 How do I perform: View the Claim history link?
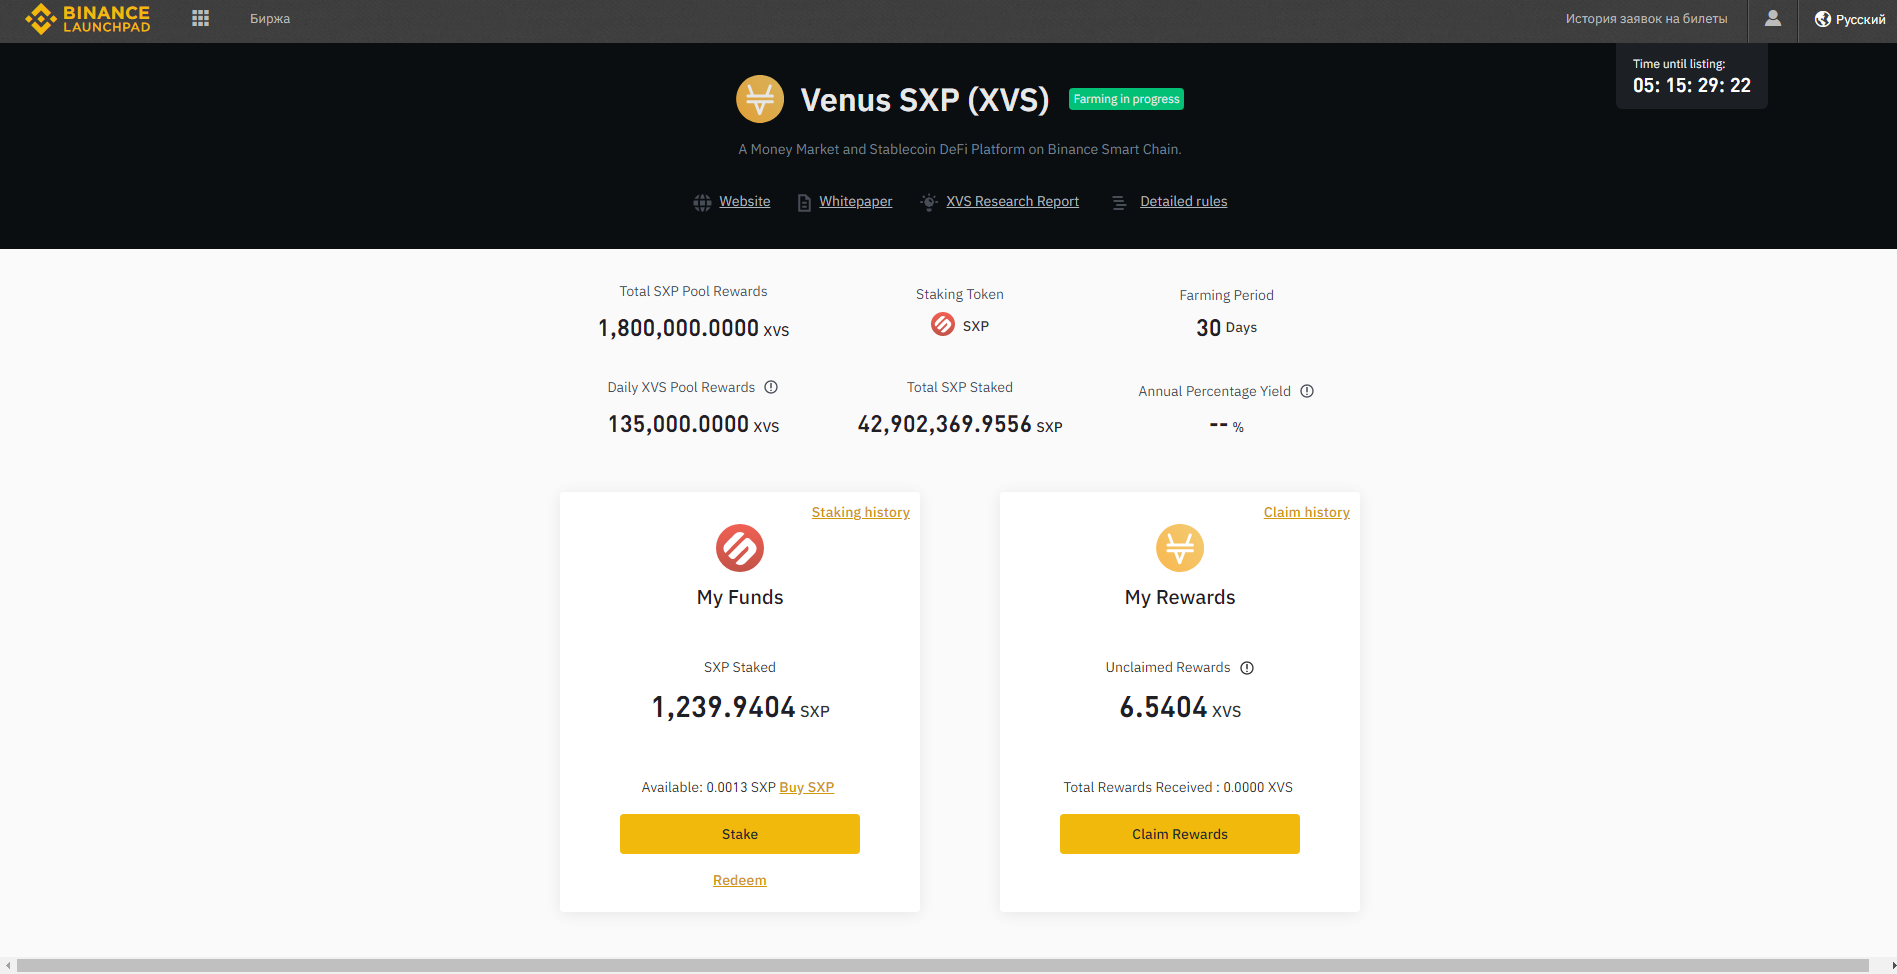(x=1306, y=513)
